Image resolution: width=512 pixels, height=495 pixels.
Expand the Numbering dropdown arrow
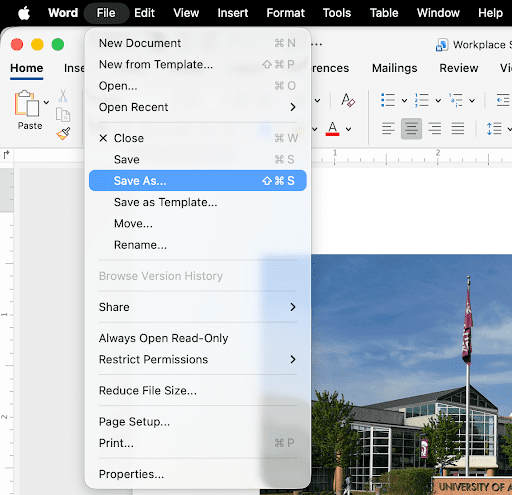pos(438,100)
